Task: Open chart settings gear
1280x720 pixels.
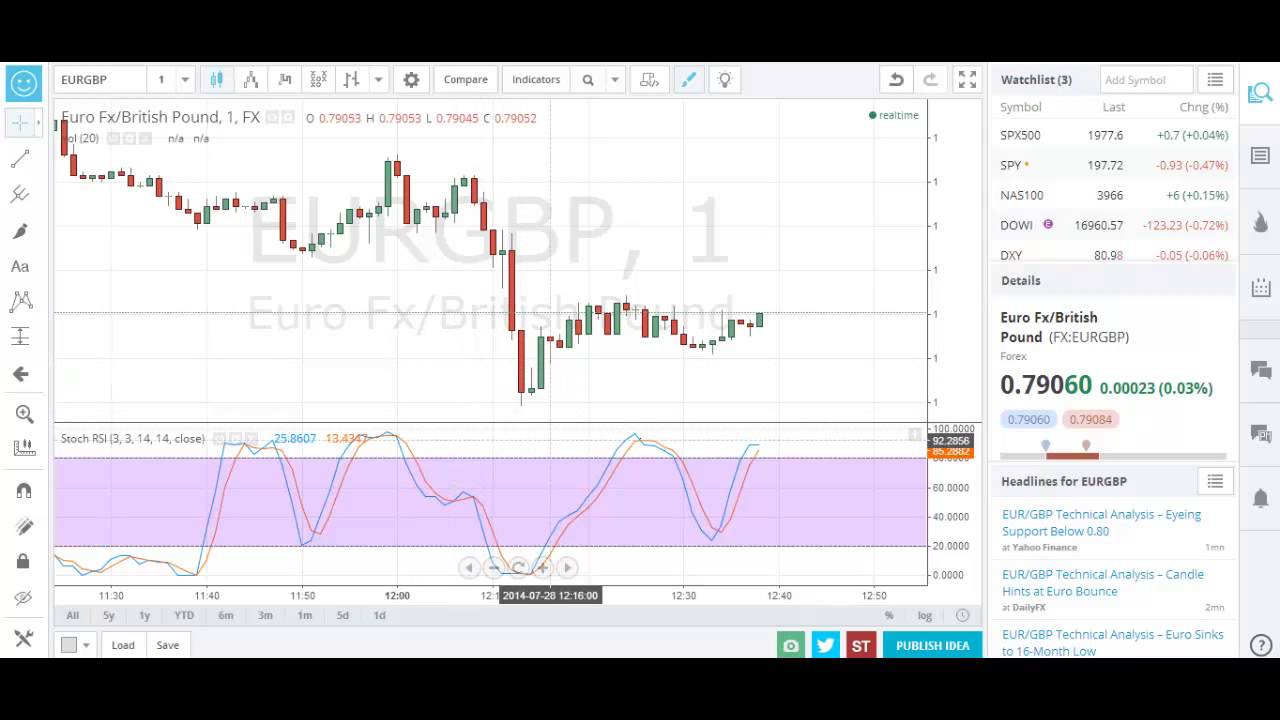Action: 411,80
